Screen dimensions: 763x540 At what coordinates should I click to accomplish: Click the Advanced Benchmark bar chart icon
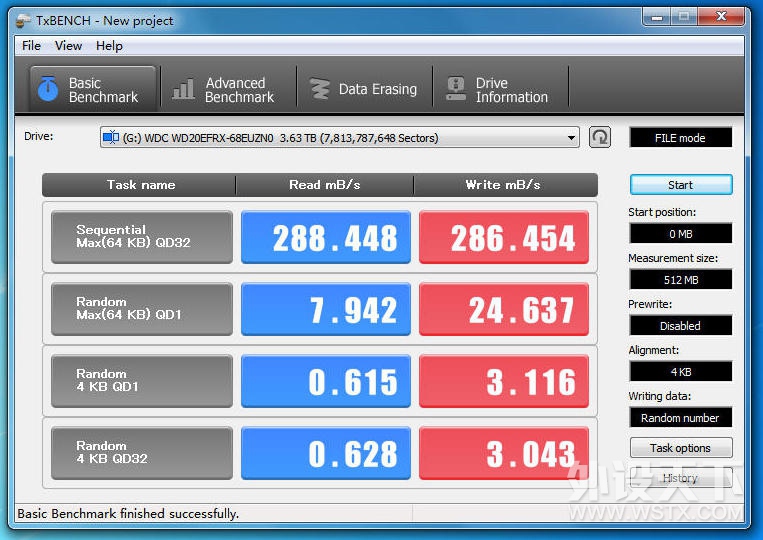pyautogui.click(x=183, y=89)
